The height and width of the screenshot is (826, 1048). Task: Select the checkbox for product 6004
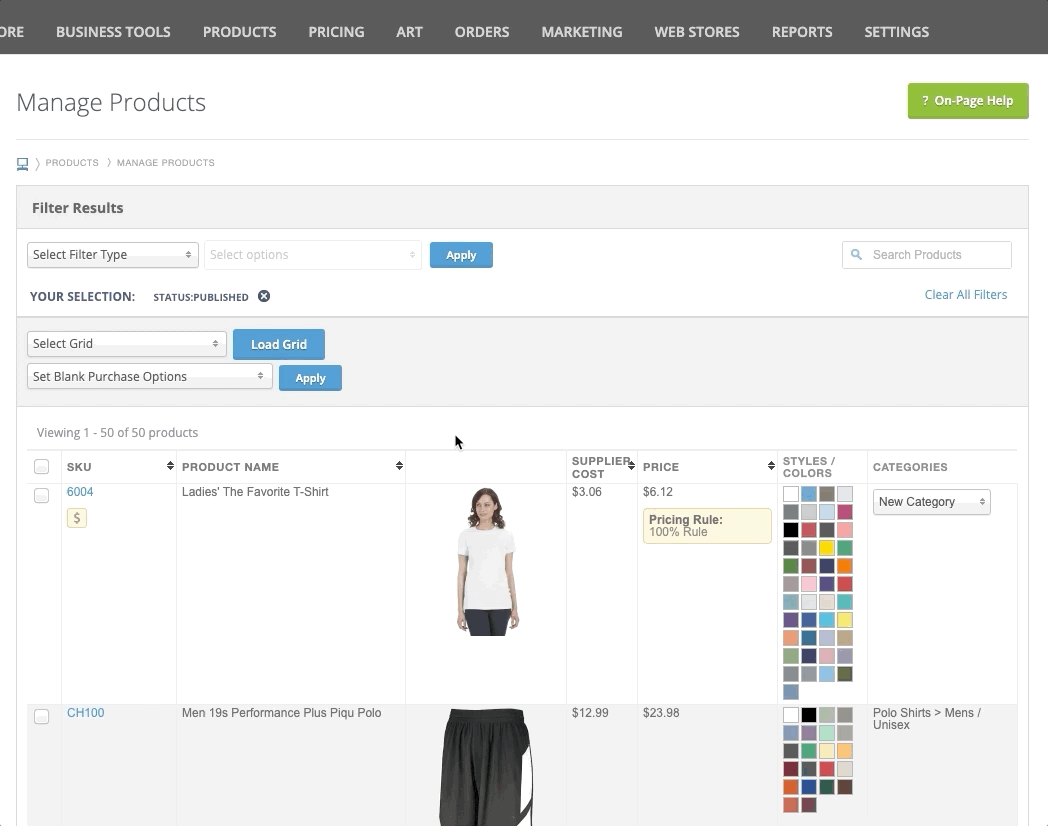(42, 495)
